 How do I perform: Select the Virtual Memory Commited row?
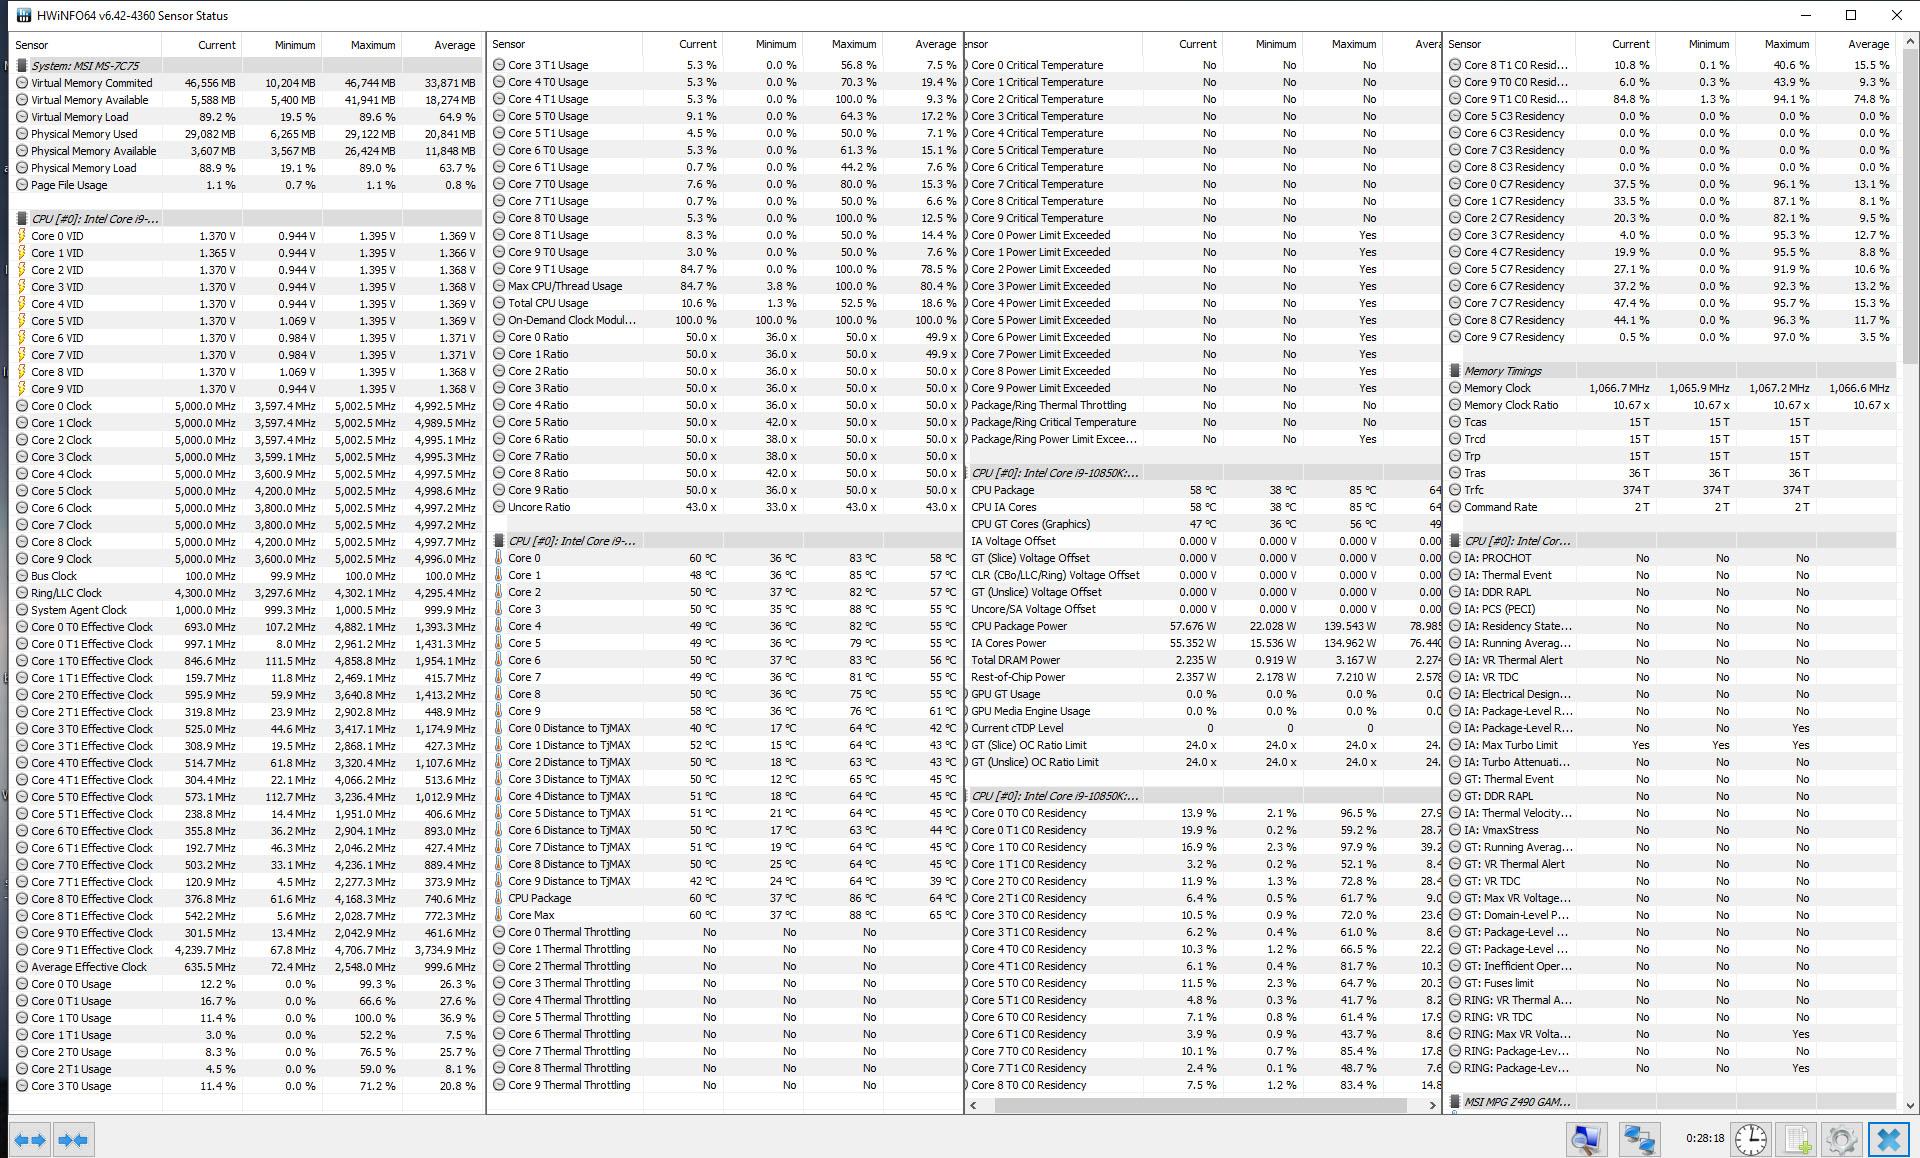247,83
